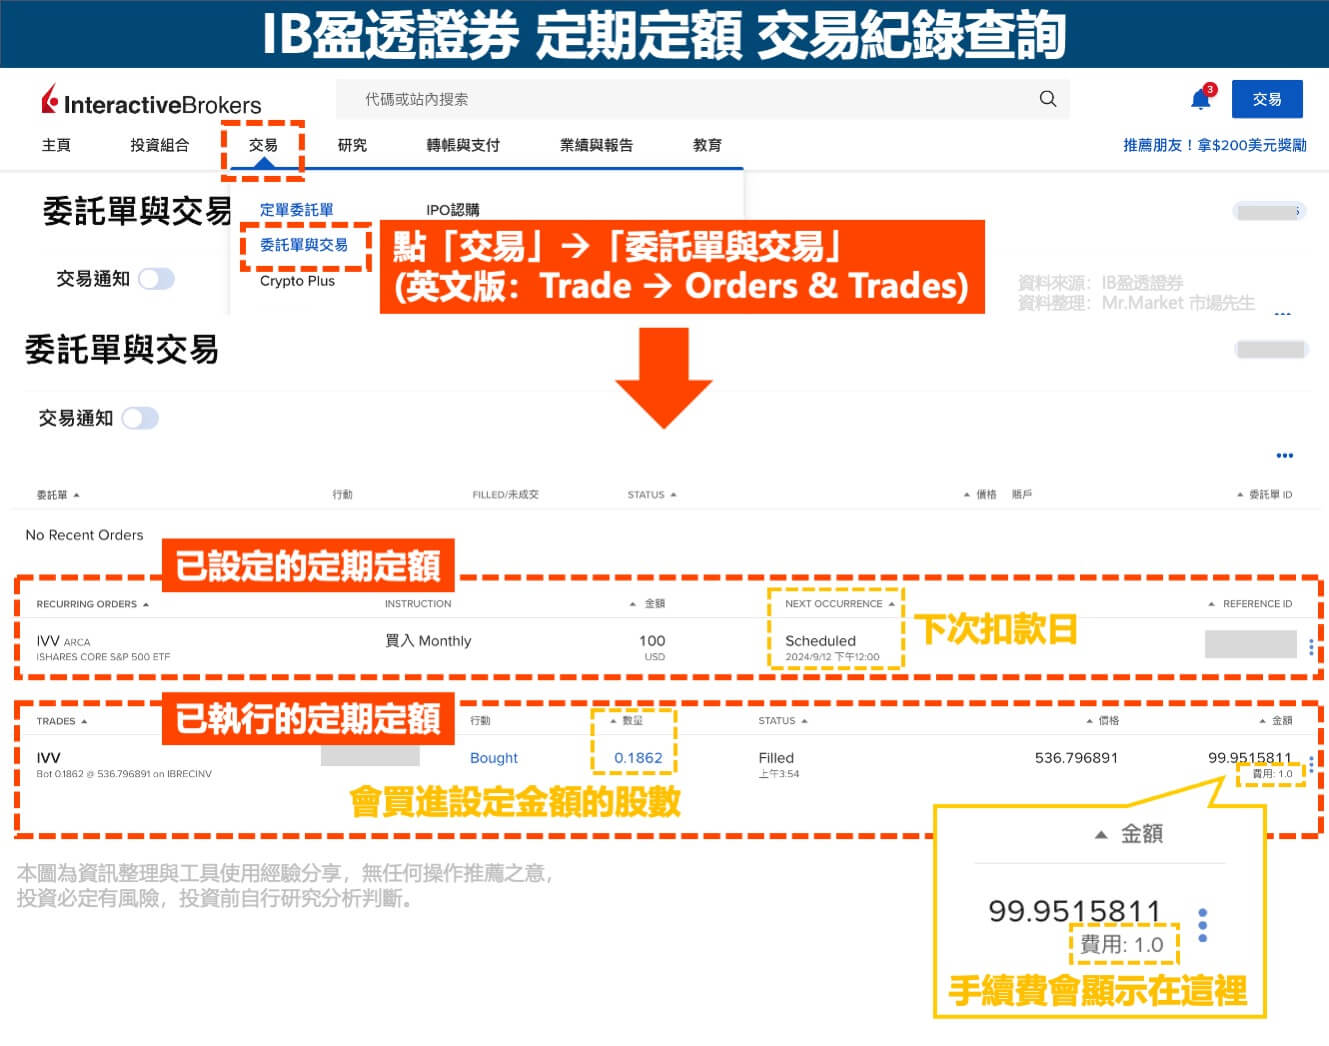Click the InteractiveBrokers logo

pos(151,101)
